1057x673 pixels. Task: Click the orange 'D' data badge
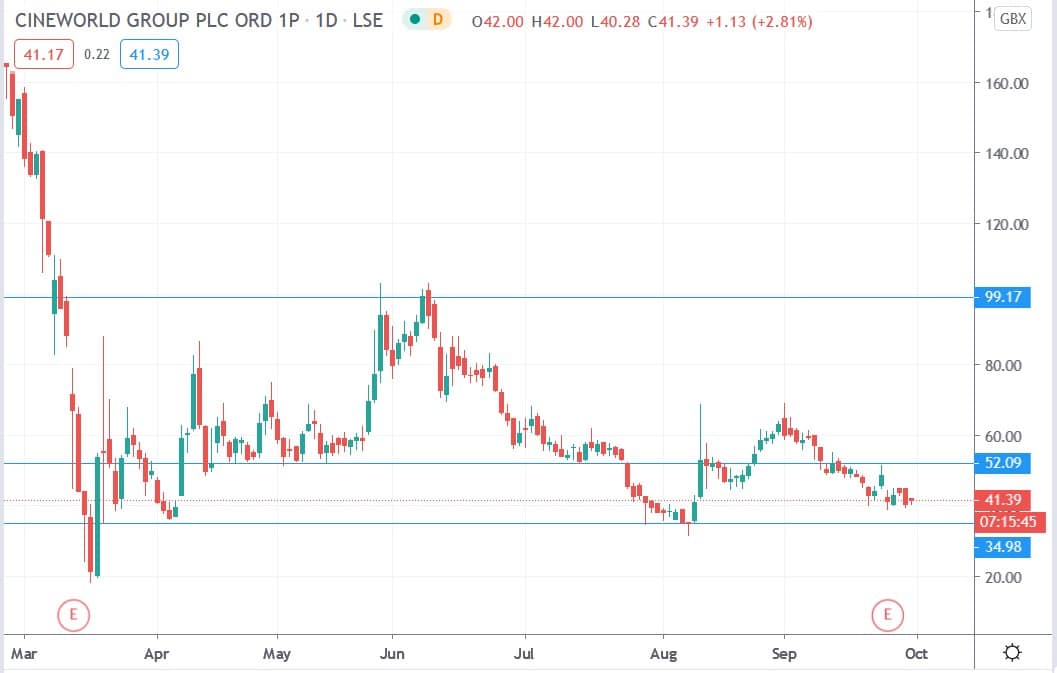[437, 20]
